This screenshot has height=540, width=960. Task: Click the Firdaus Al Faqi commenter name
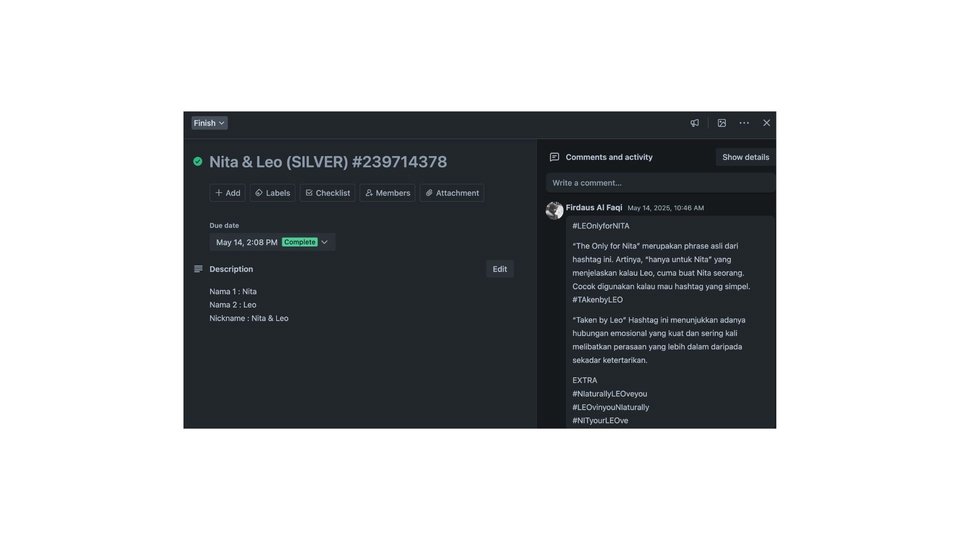pos(594,208)
